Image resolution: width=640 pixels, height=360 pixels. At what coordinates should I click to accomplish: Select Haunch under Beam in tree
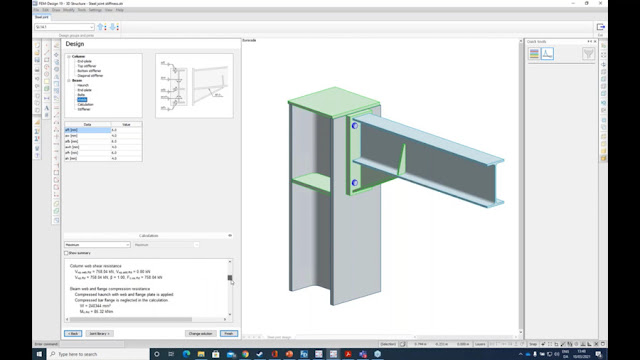point(83,85)
